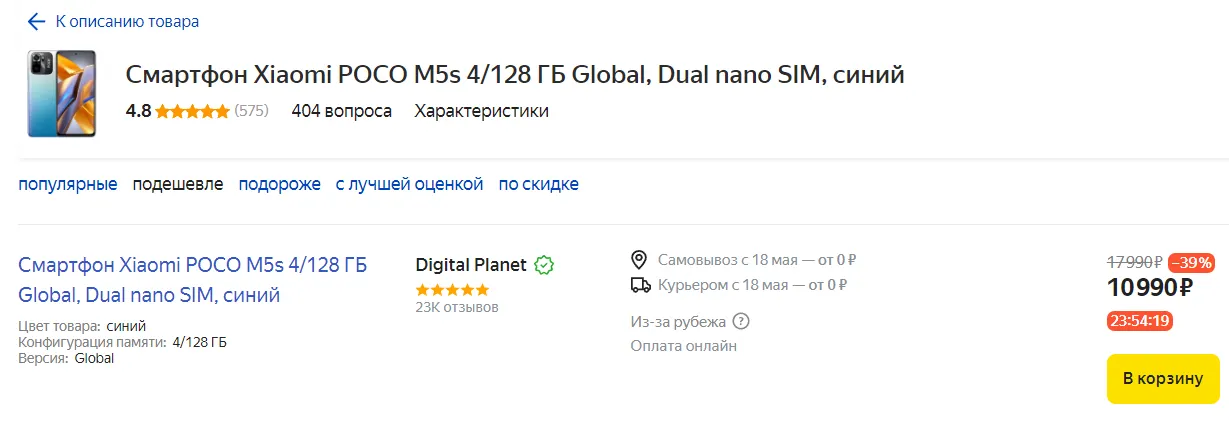Image resolution: width=1229 pixels, height=421 pixels.
Task: Open the 575 reviews count
Action: pyautogui.click(x=251, y=111)
